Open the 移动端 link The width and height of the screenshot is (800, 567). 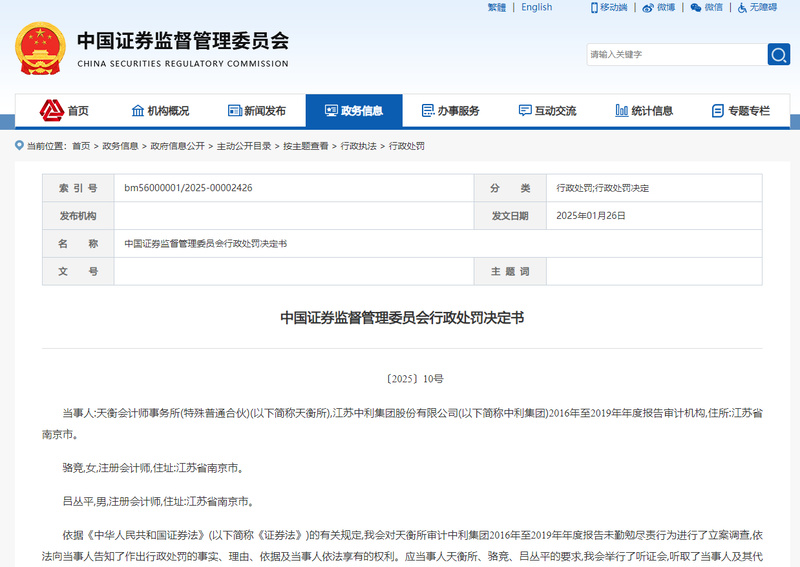(613, 7)
